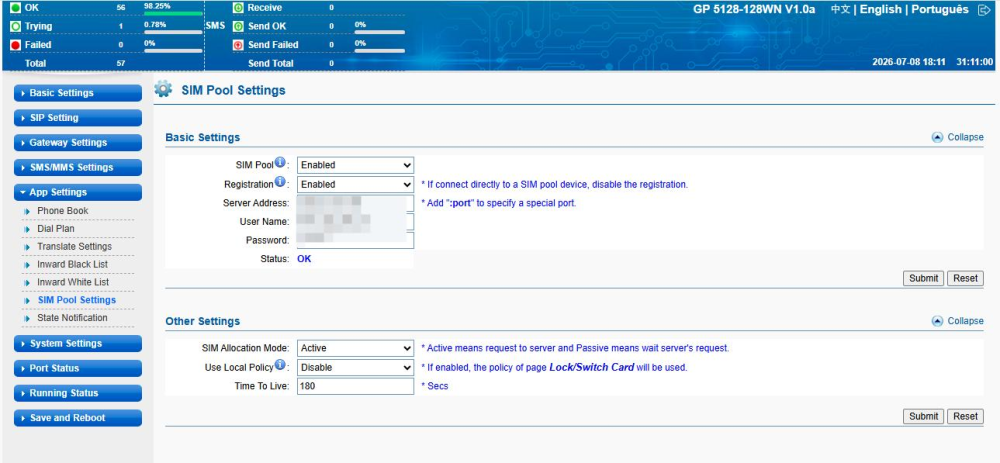Click Other Settings section collapse arrow icon
1000x463 pixels.
[937, 321]
